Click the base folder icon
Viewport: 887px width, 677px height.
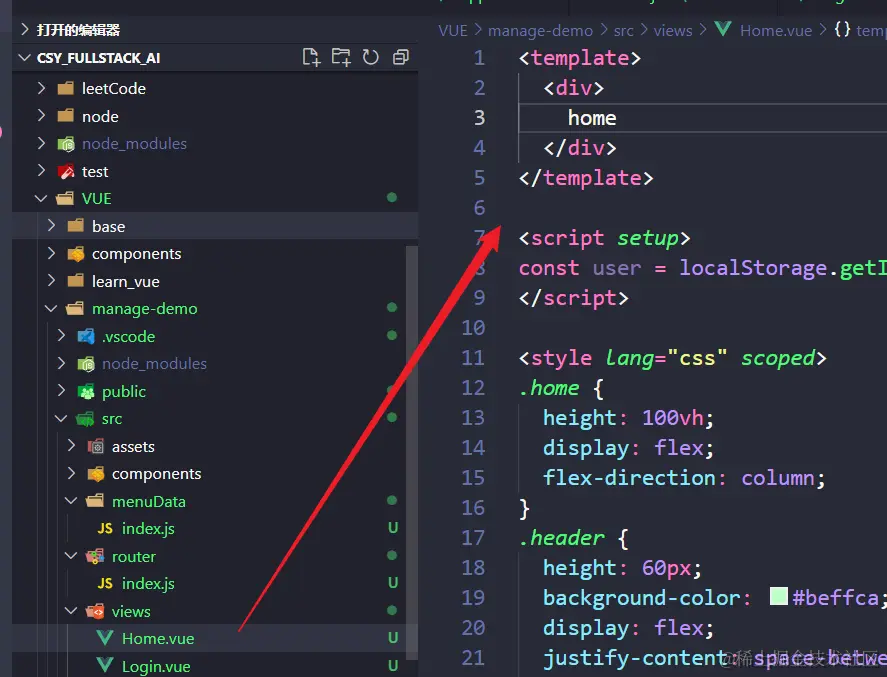click(75, 226)
